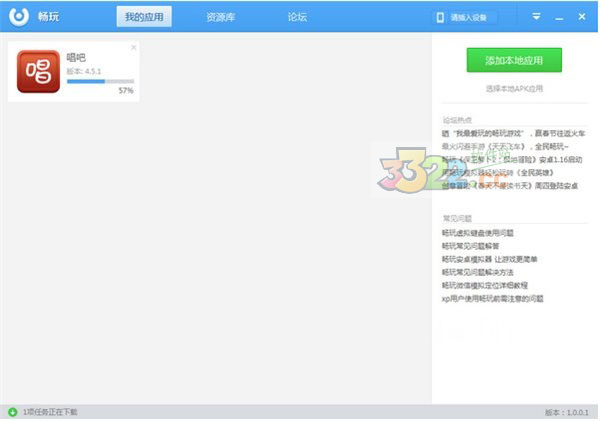Click the 版本: 4.5.1 text
This screenshot has width=600, height=421.
pyautogui.click(x=84, y=71)
